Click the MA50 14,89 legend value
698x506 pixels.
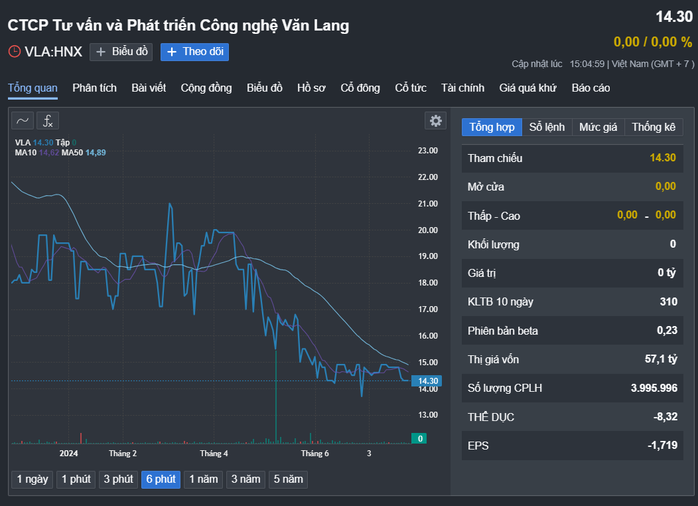point(95,153)
